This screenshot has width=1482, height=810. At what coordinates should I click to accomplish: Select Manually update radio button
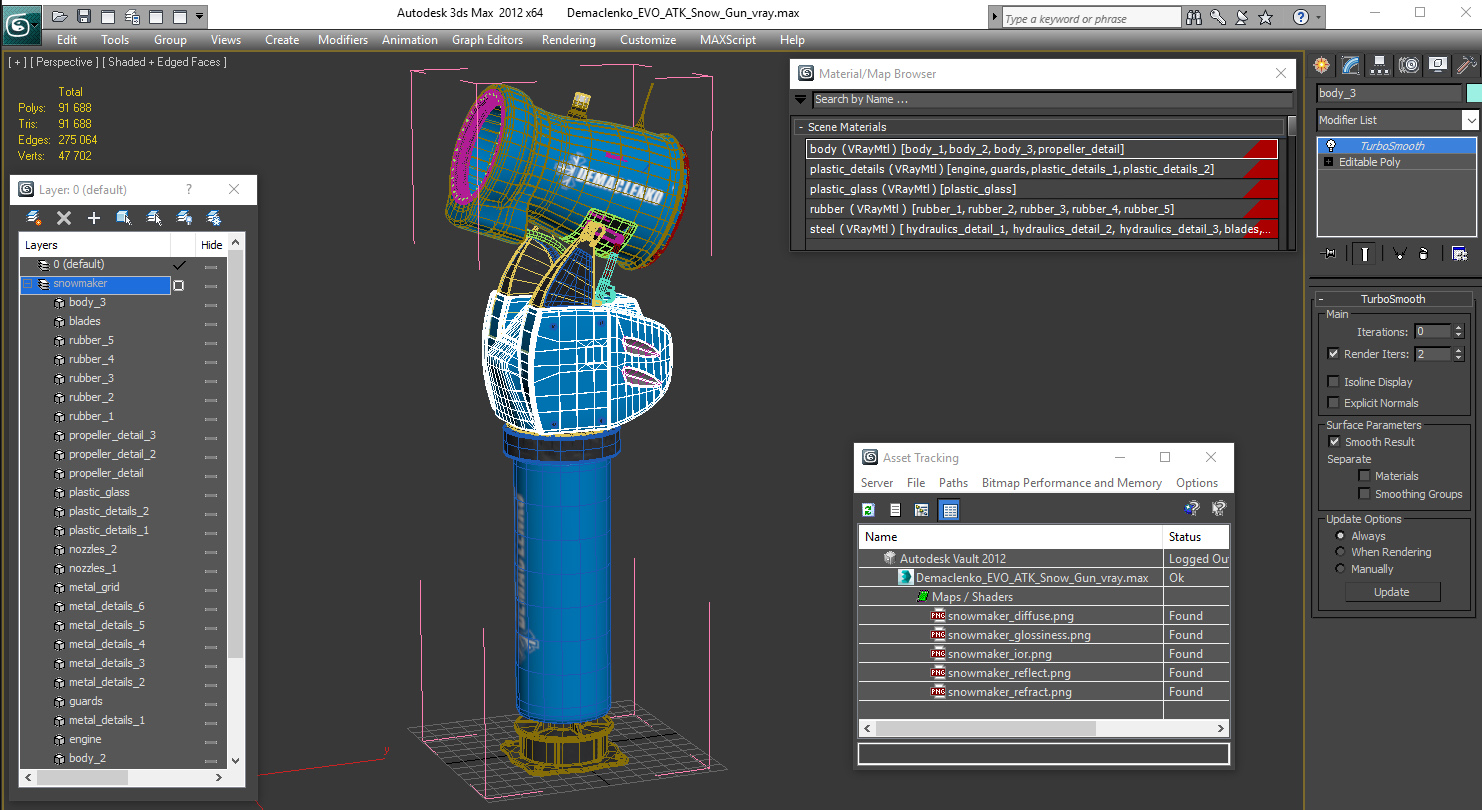[1340, 569]
